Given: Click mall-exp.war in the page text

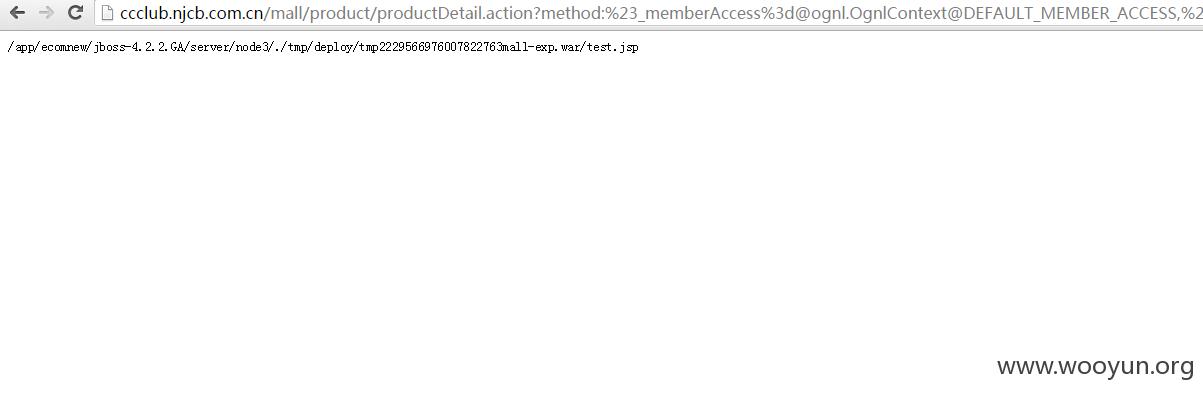Looking at the screenshot, I should pos(542,48).
